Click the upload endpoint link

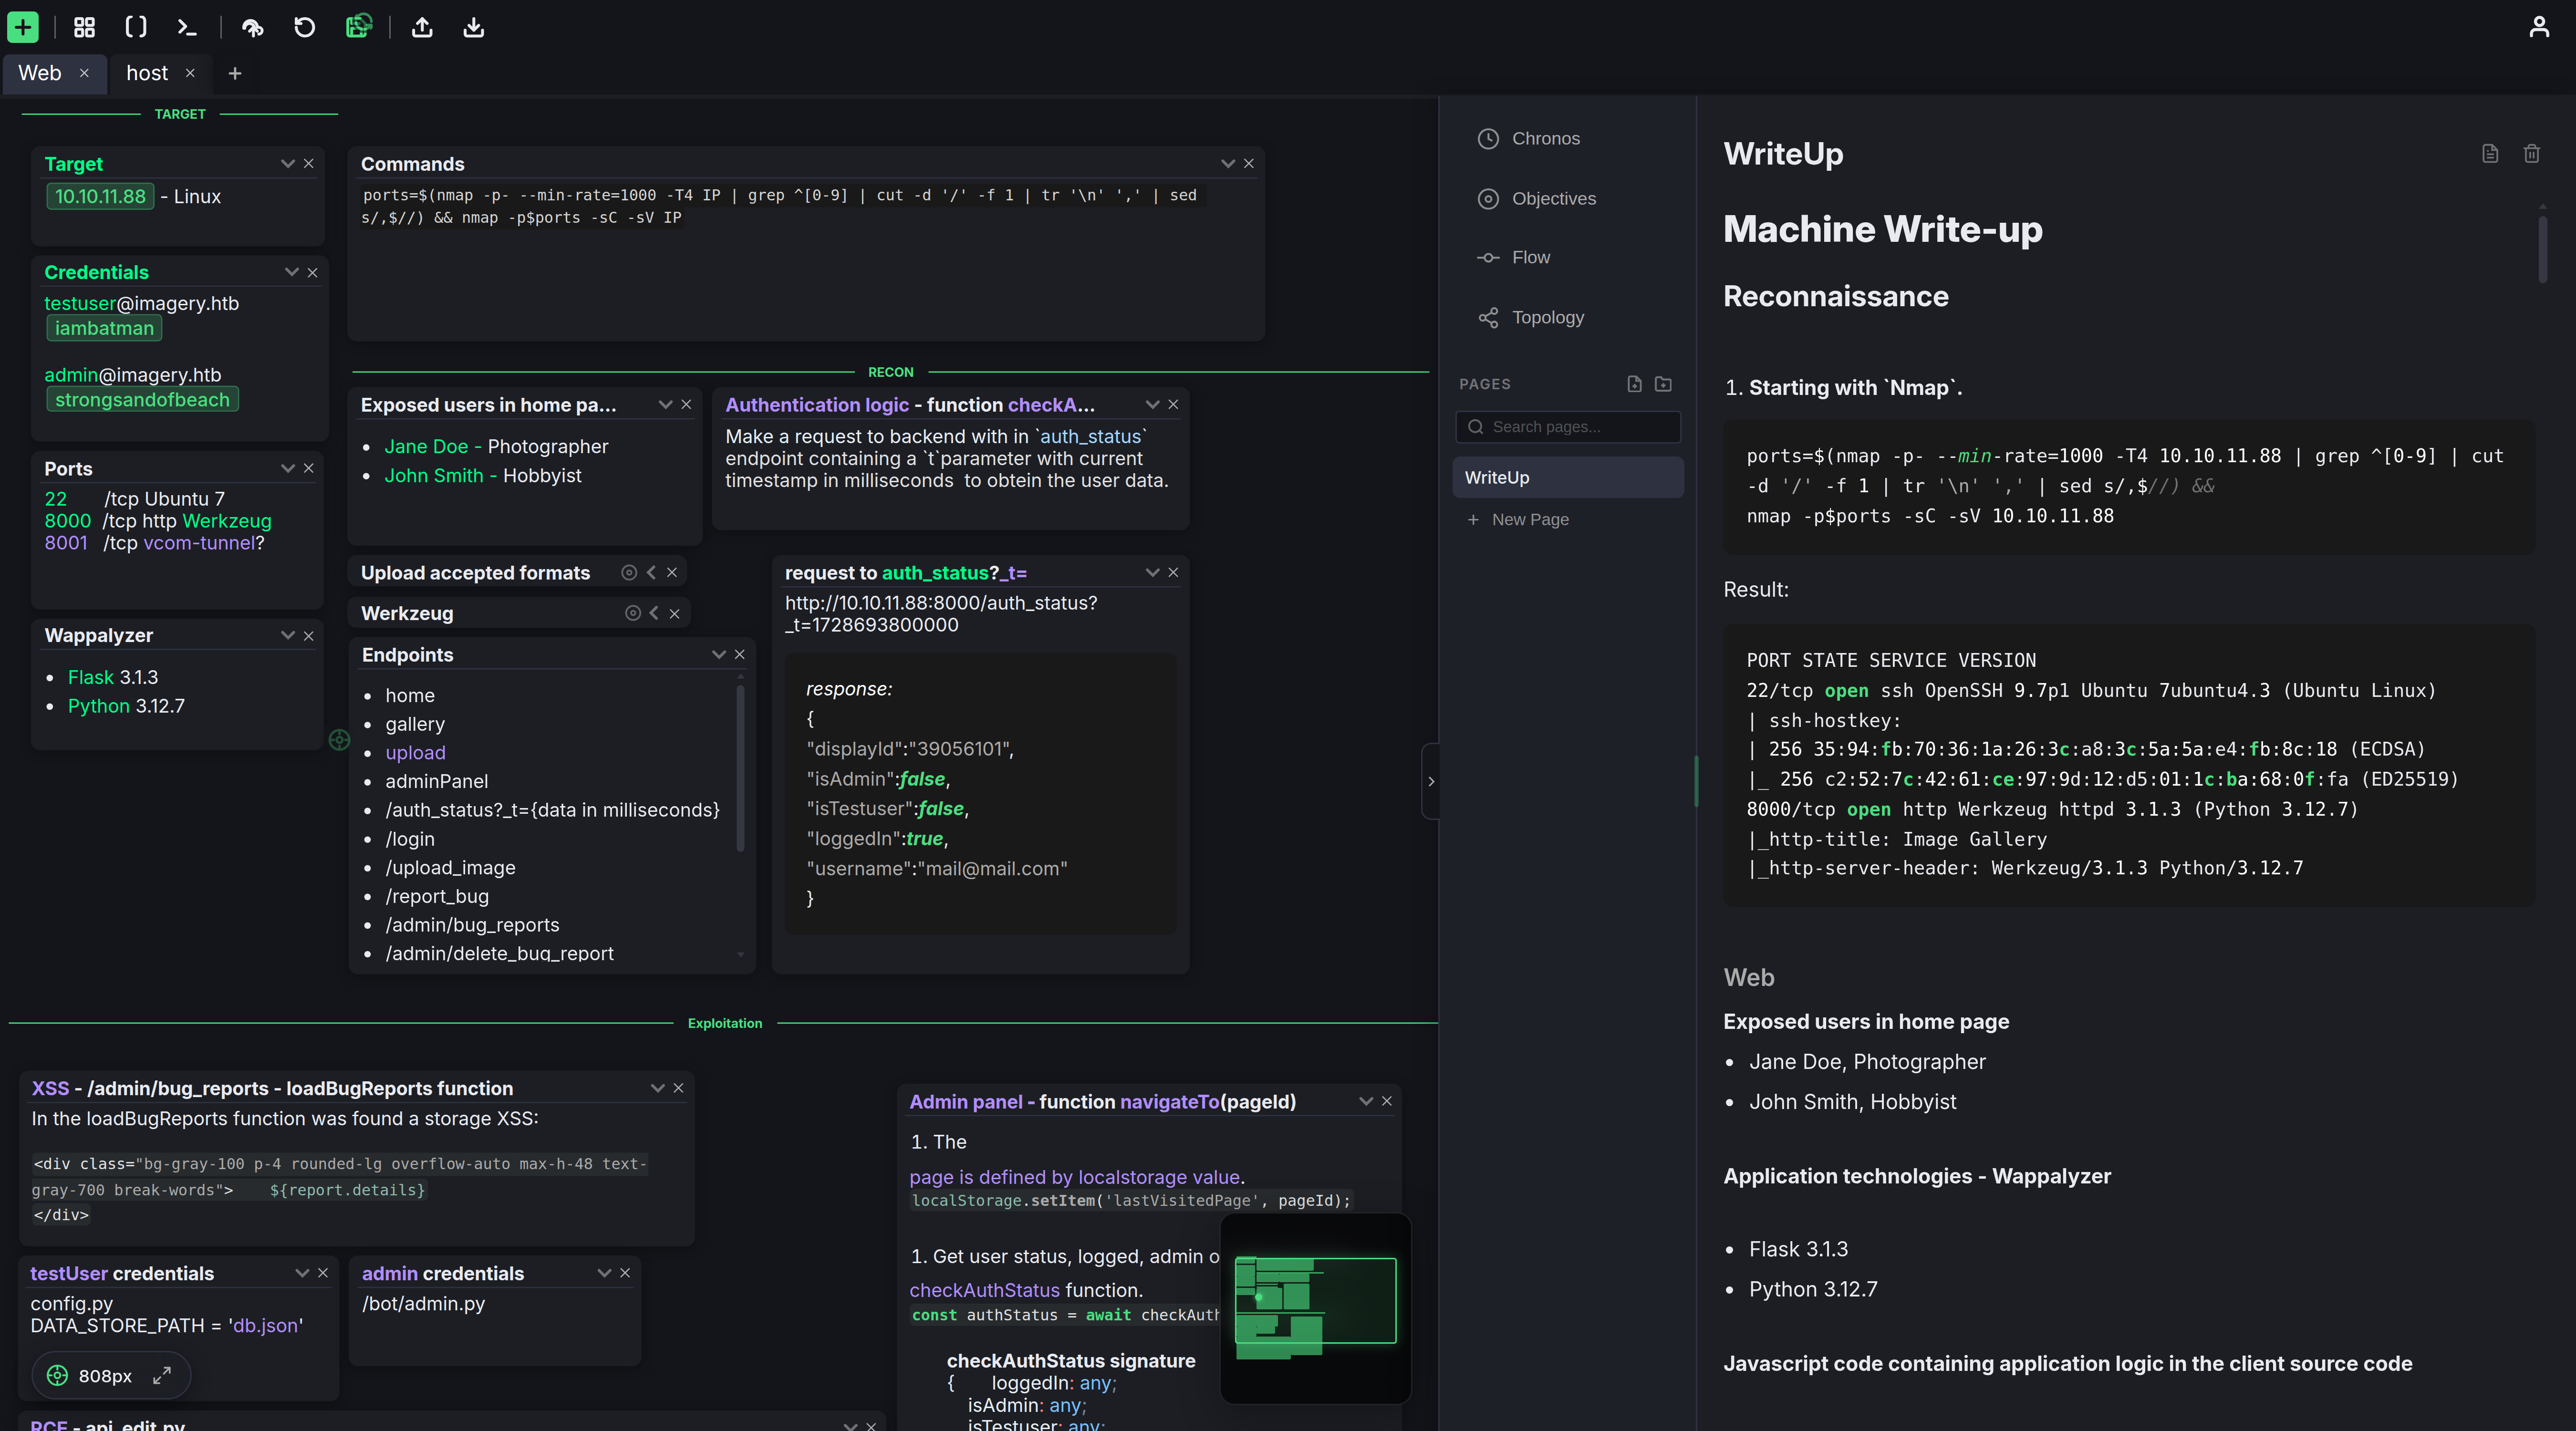point(415,753)
